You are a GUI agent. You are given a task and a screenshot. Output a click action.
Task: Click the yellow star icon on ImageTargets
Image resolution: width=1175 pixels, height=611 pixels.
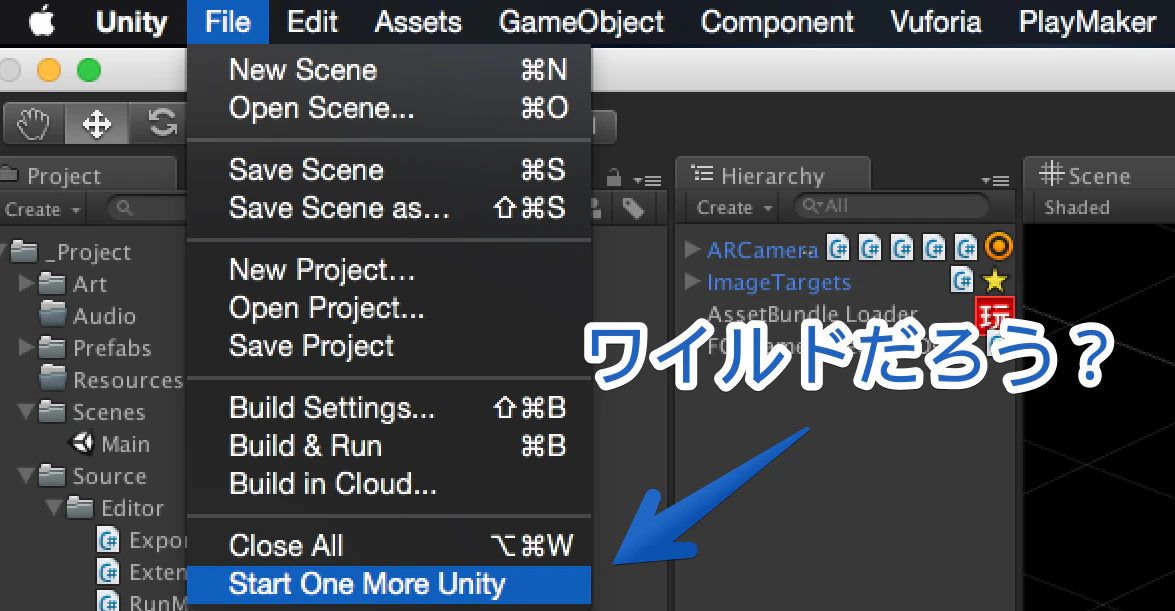click(994, 280)
